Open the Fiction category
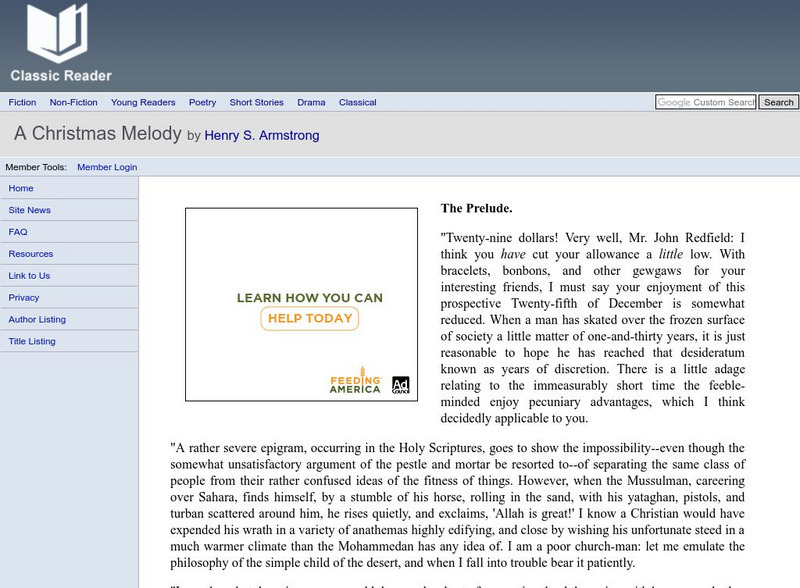The image size is (800, 588). pos(22,102)
